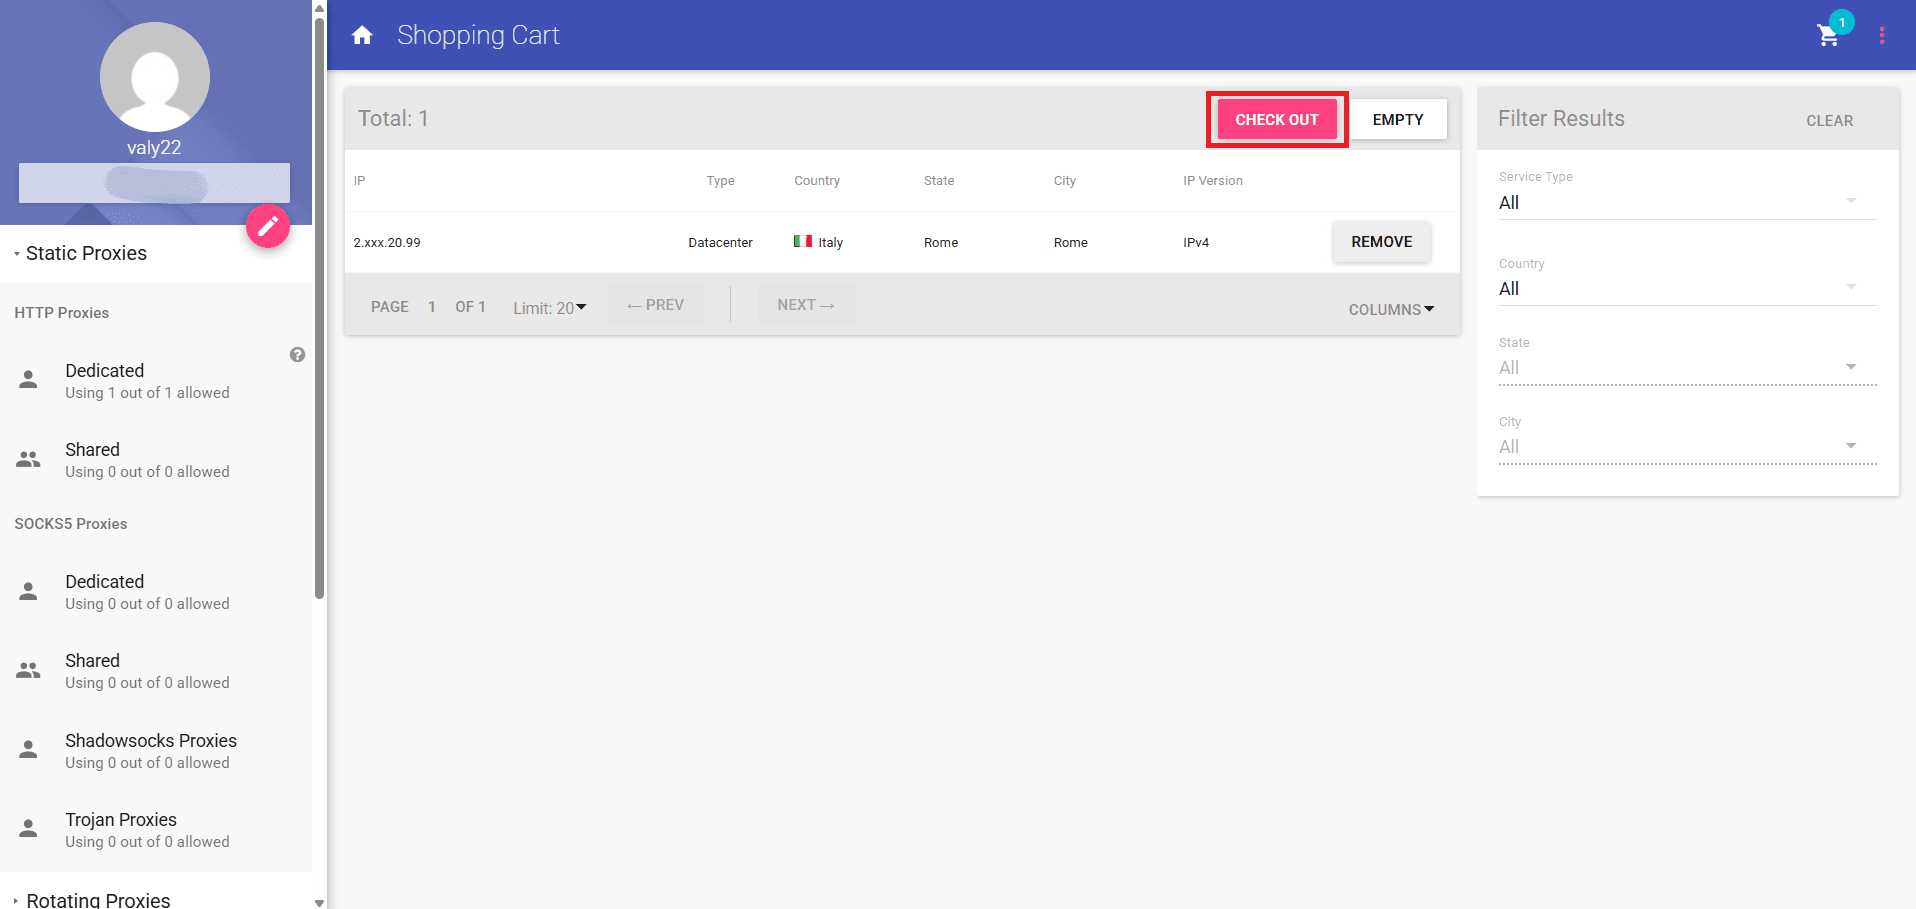Click the help question mark next to Dedicated
Screen dimensions: 1916x909
pyautogui.click(x=297, y=354)
